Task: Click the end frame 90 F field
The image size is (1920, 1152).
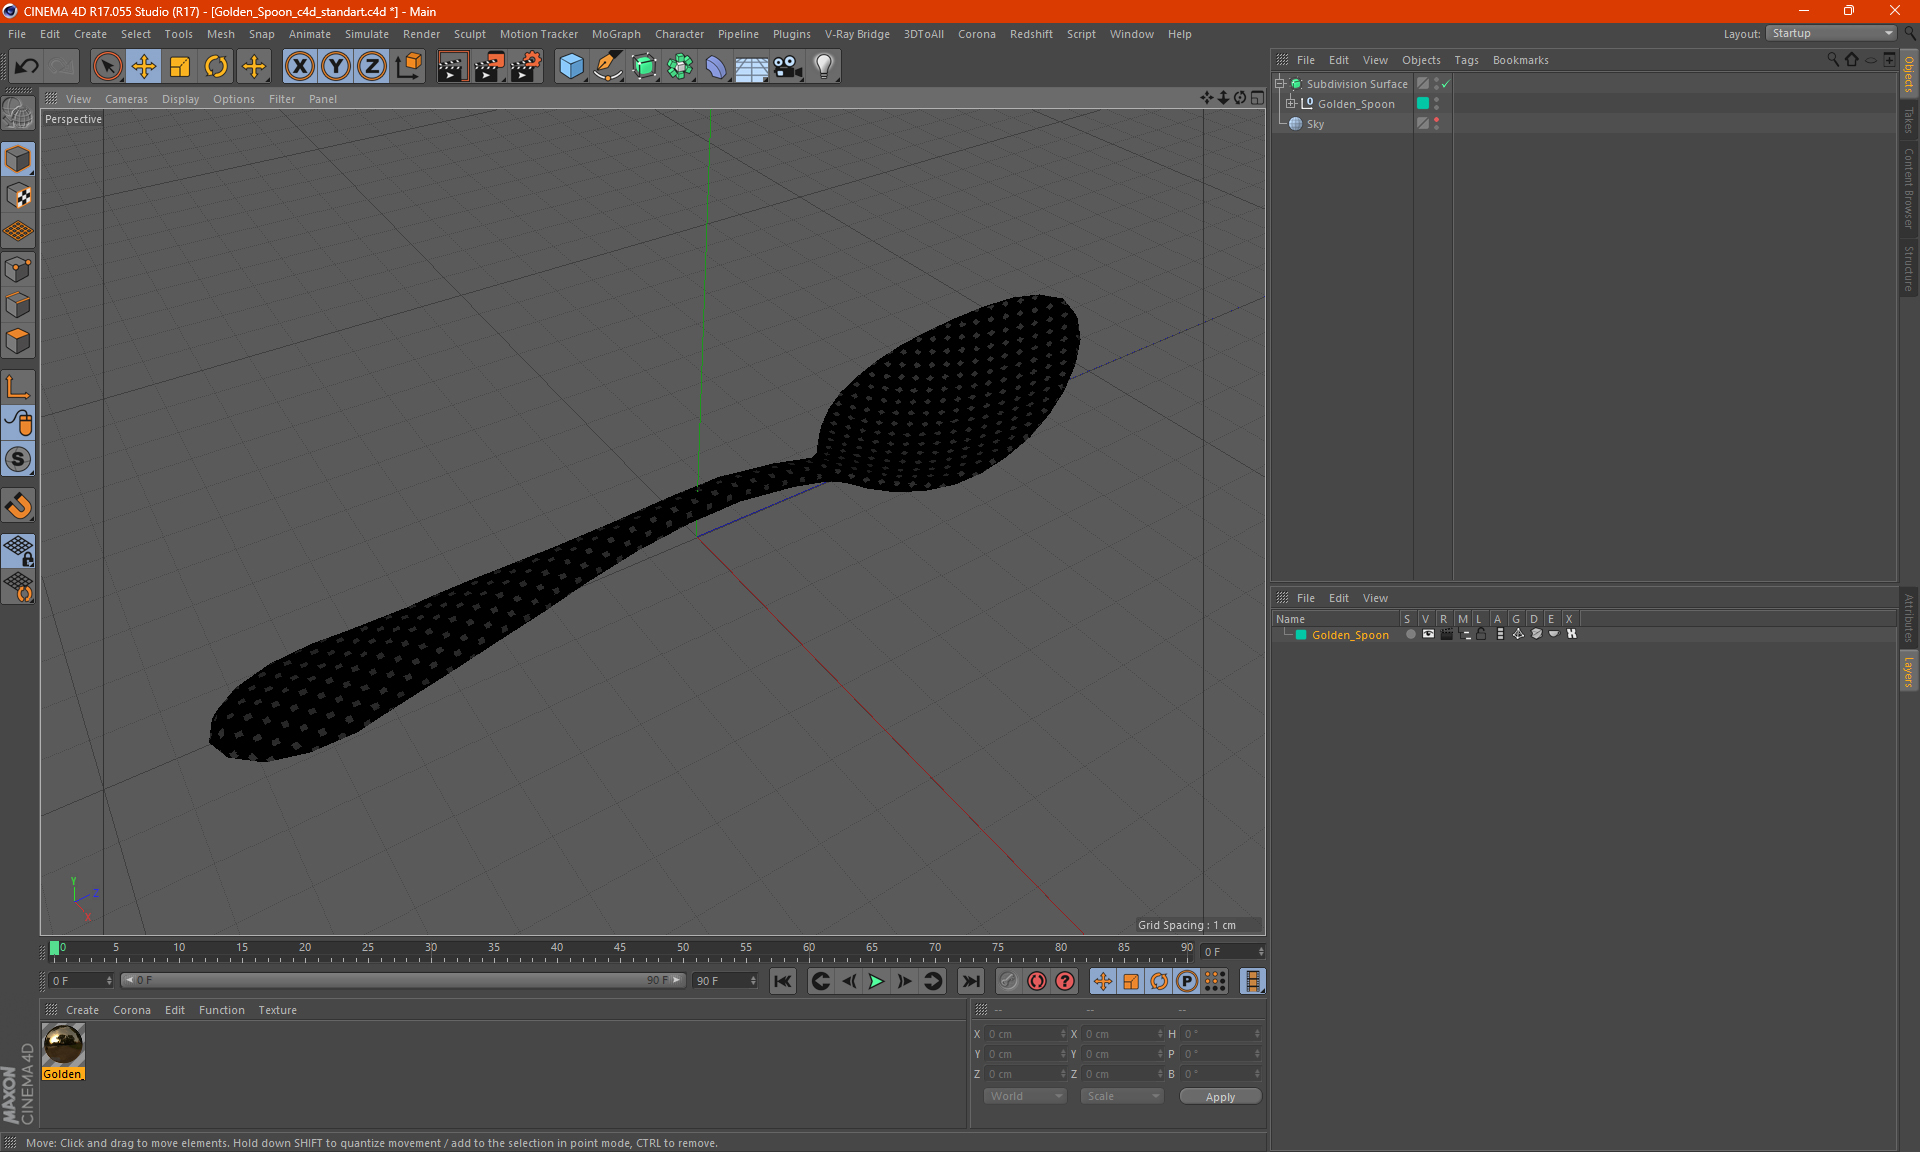Action: (724, 981)
